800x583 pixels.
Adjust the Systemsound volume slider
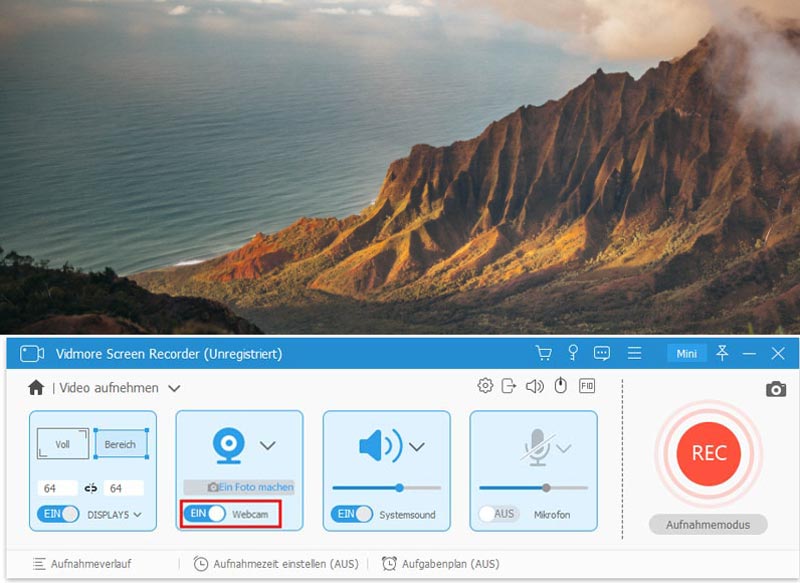coord(399,488)
